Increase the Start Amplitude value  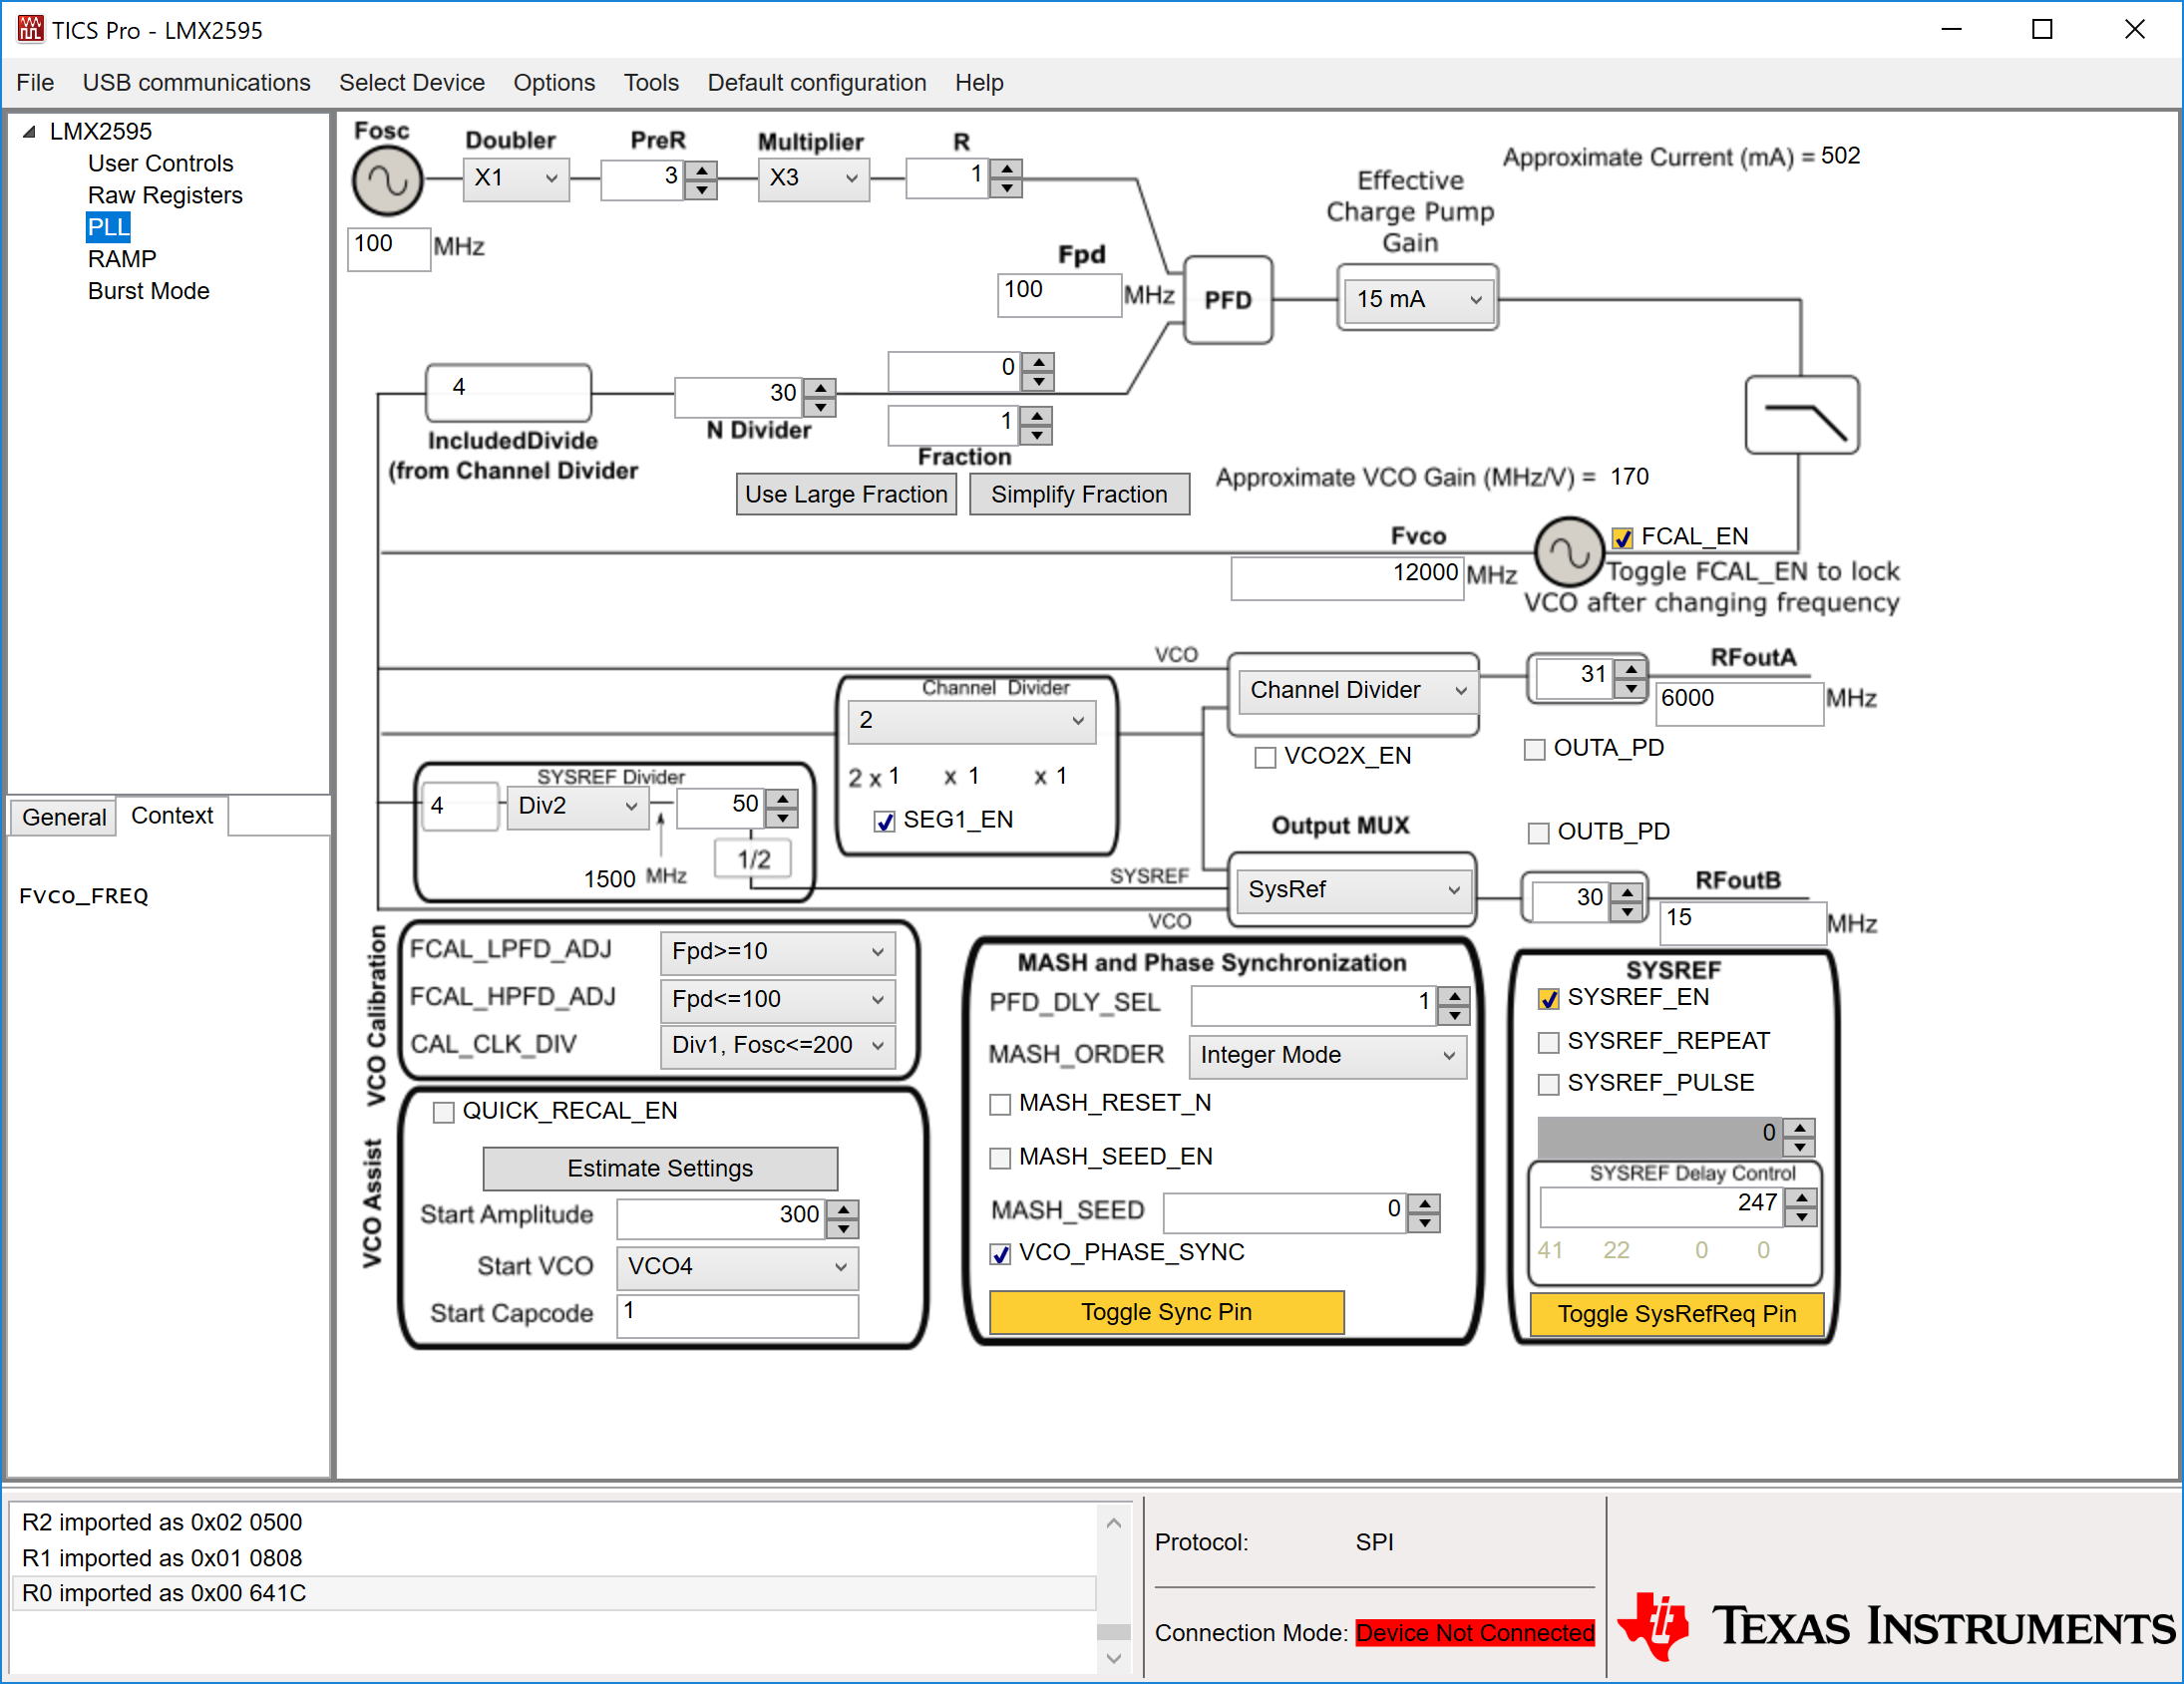click(843, 1210)
